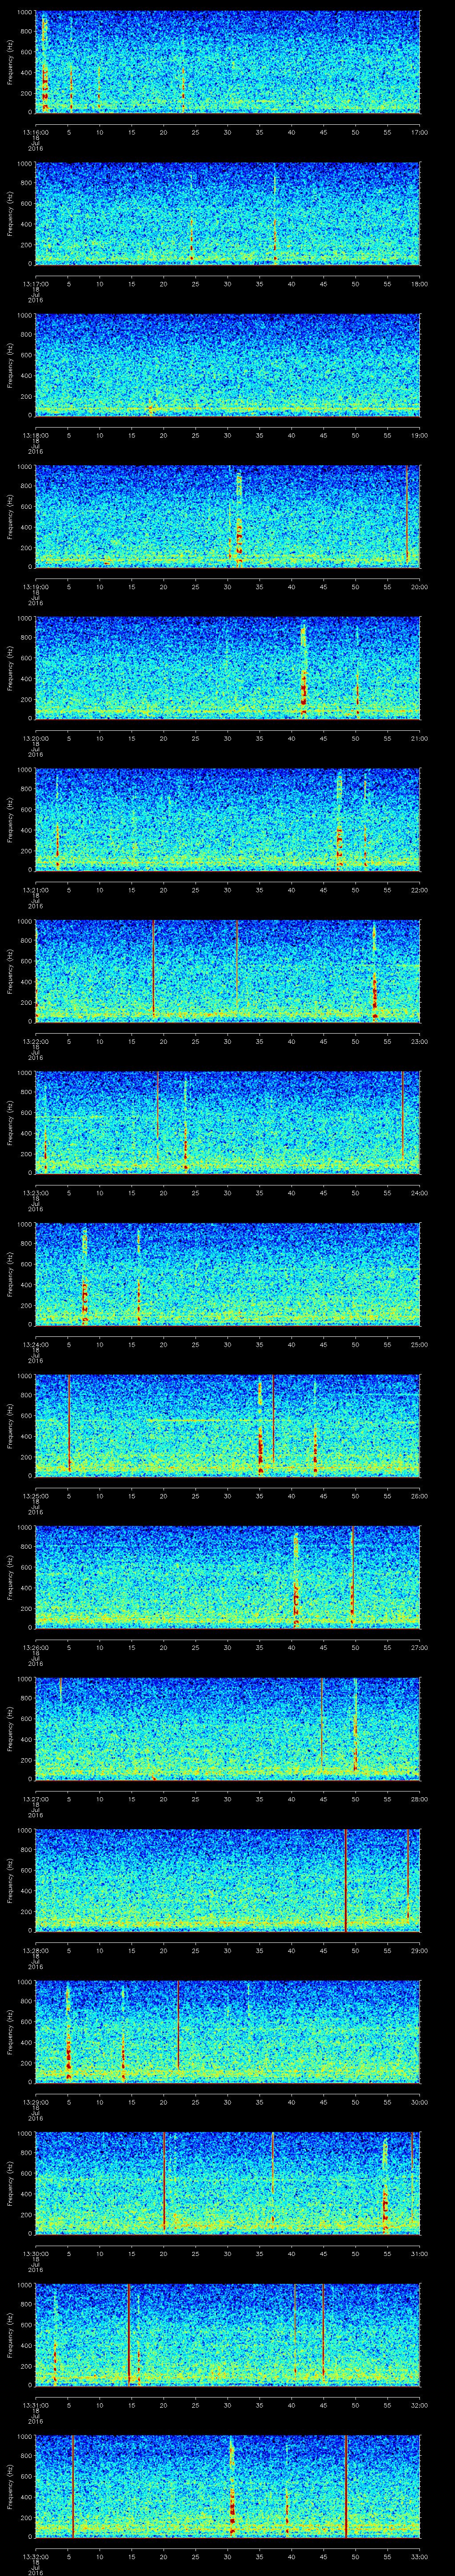Click red vertical line near 48s in 13:28:00 spectrogram
Screen dimensions: 455x2576
(x=346, y=1879)
